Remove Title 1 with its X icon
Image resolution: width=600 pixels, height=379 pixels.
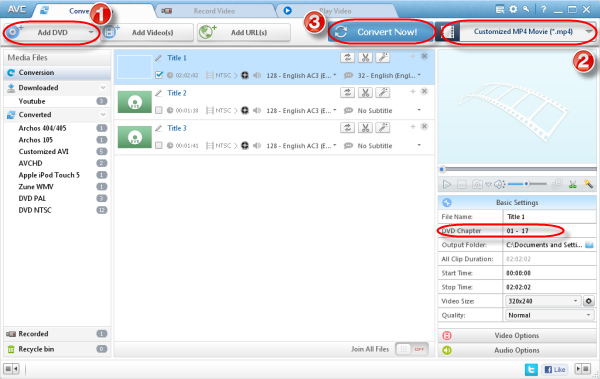click(x=424, y=56)
